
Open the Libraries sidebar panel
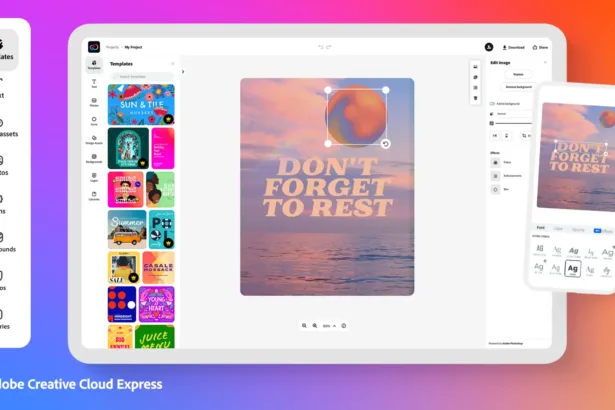tap(94, 196)
